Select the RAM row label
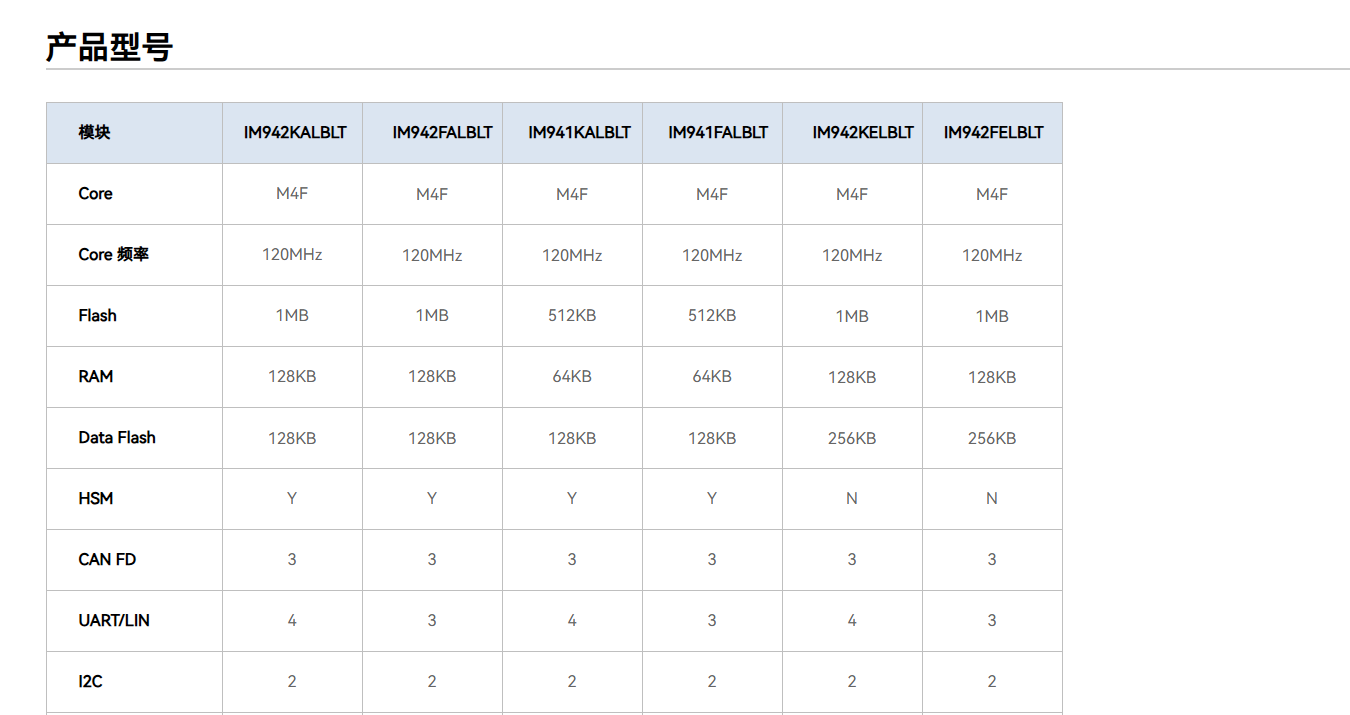1350x715 pixels. click(95, 377)
